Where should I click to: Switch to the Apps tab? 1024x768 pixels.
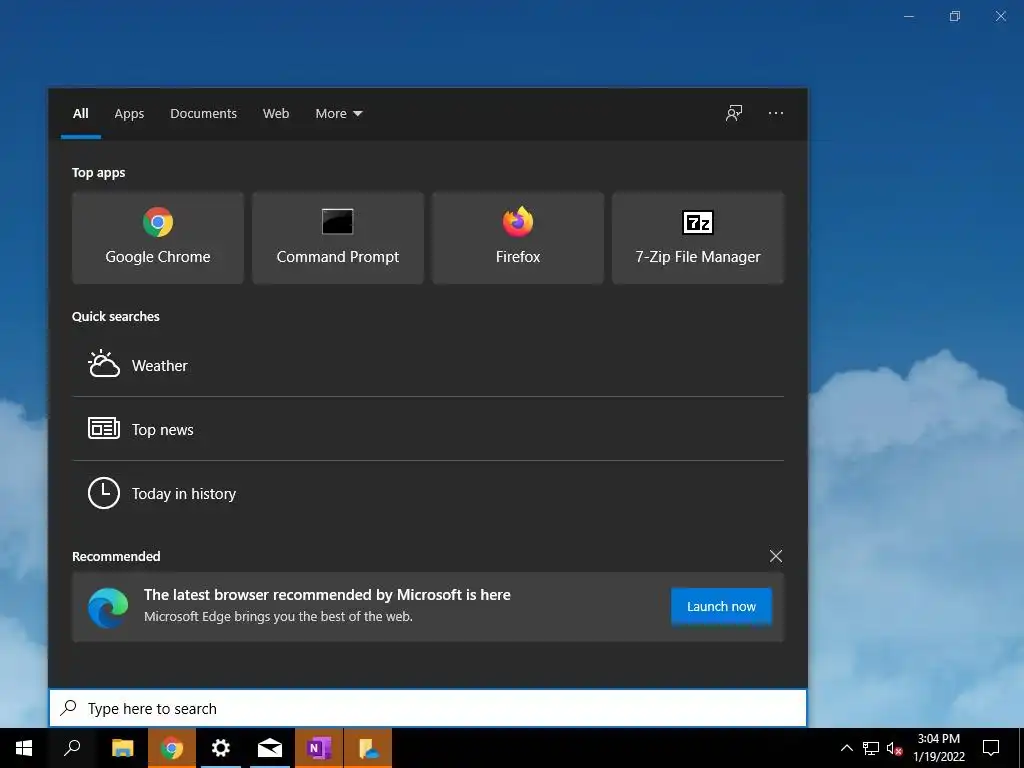click(129, 113)
